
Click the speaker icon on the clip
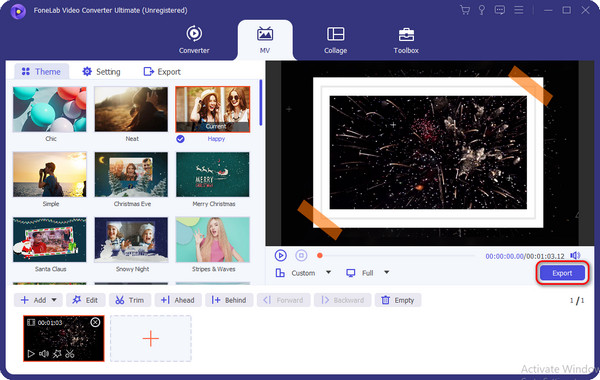(x=44, y=354)
